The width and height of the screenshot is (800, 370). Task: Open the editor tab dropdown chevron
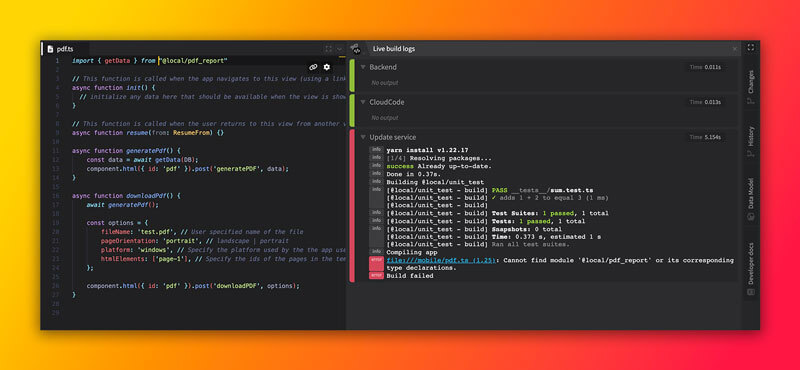[339, 49]
